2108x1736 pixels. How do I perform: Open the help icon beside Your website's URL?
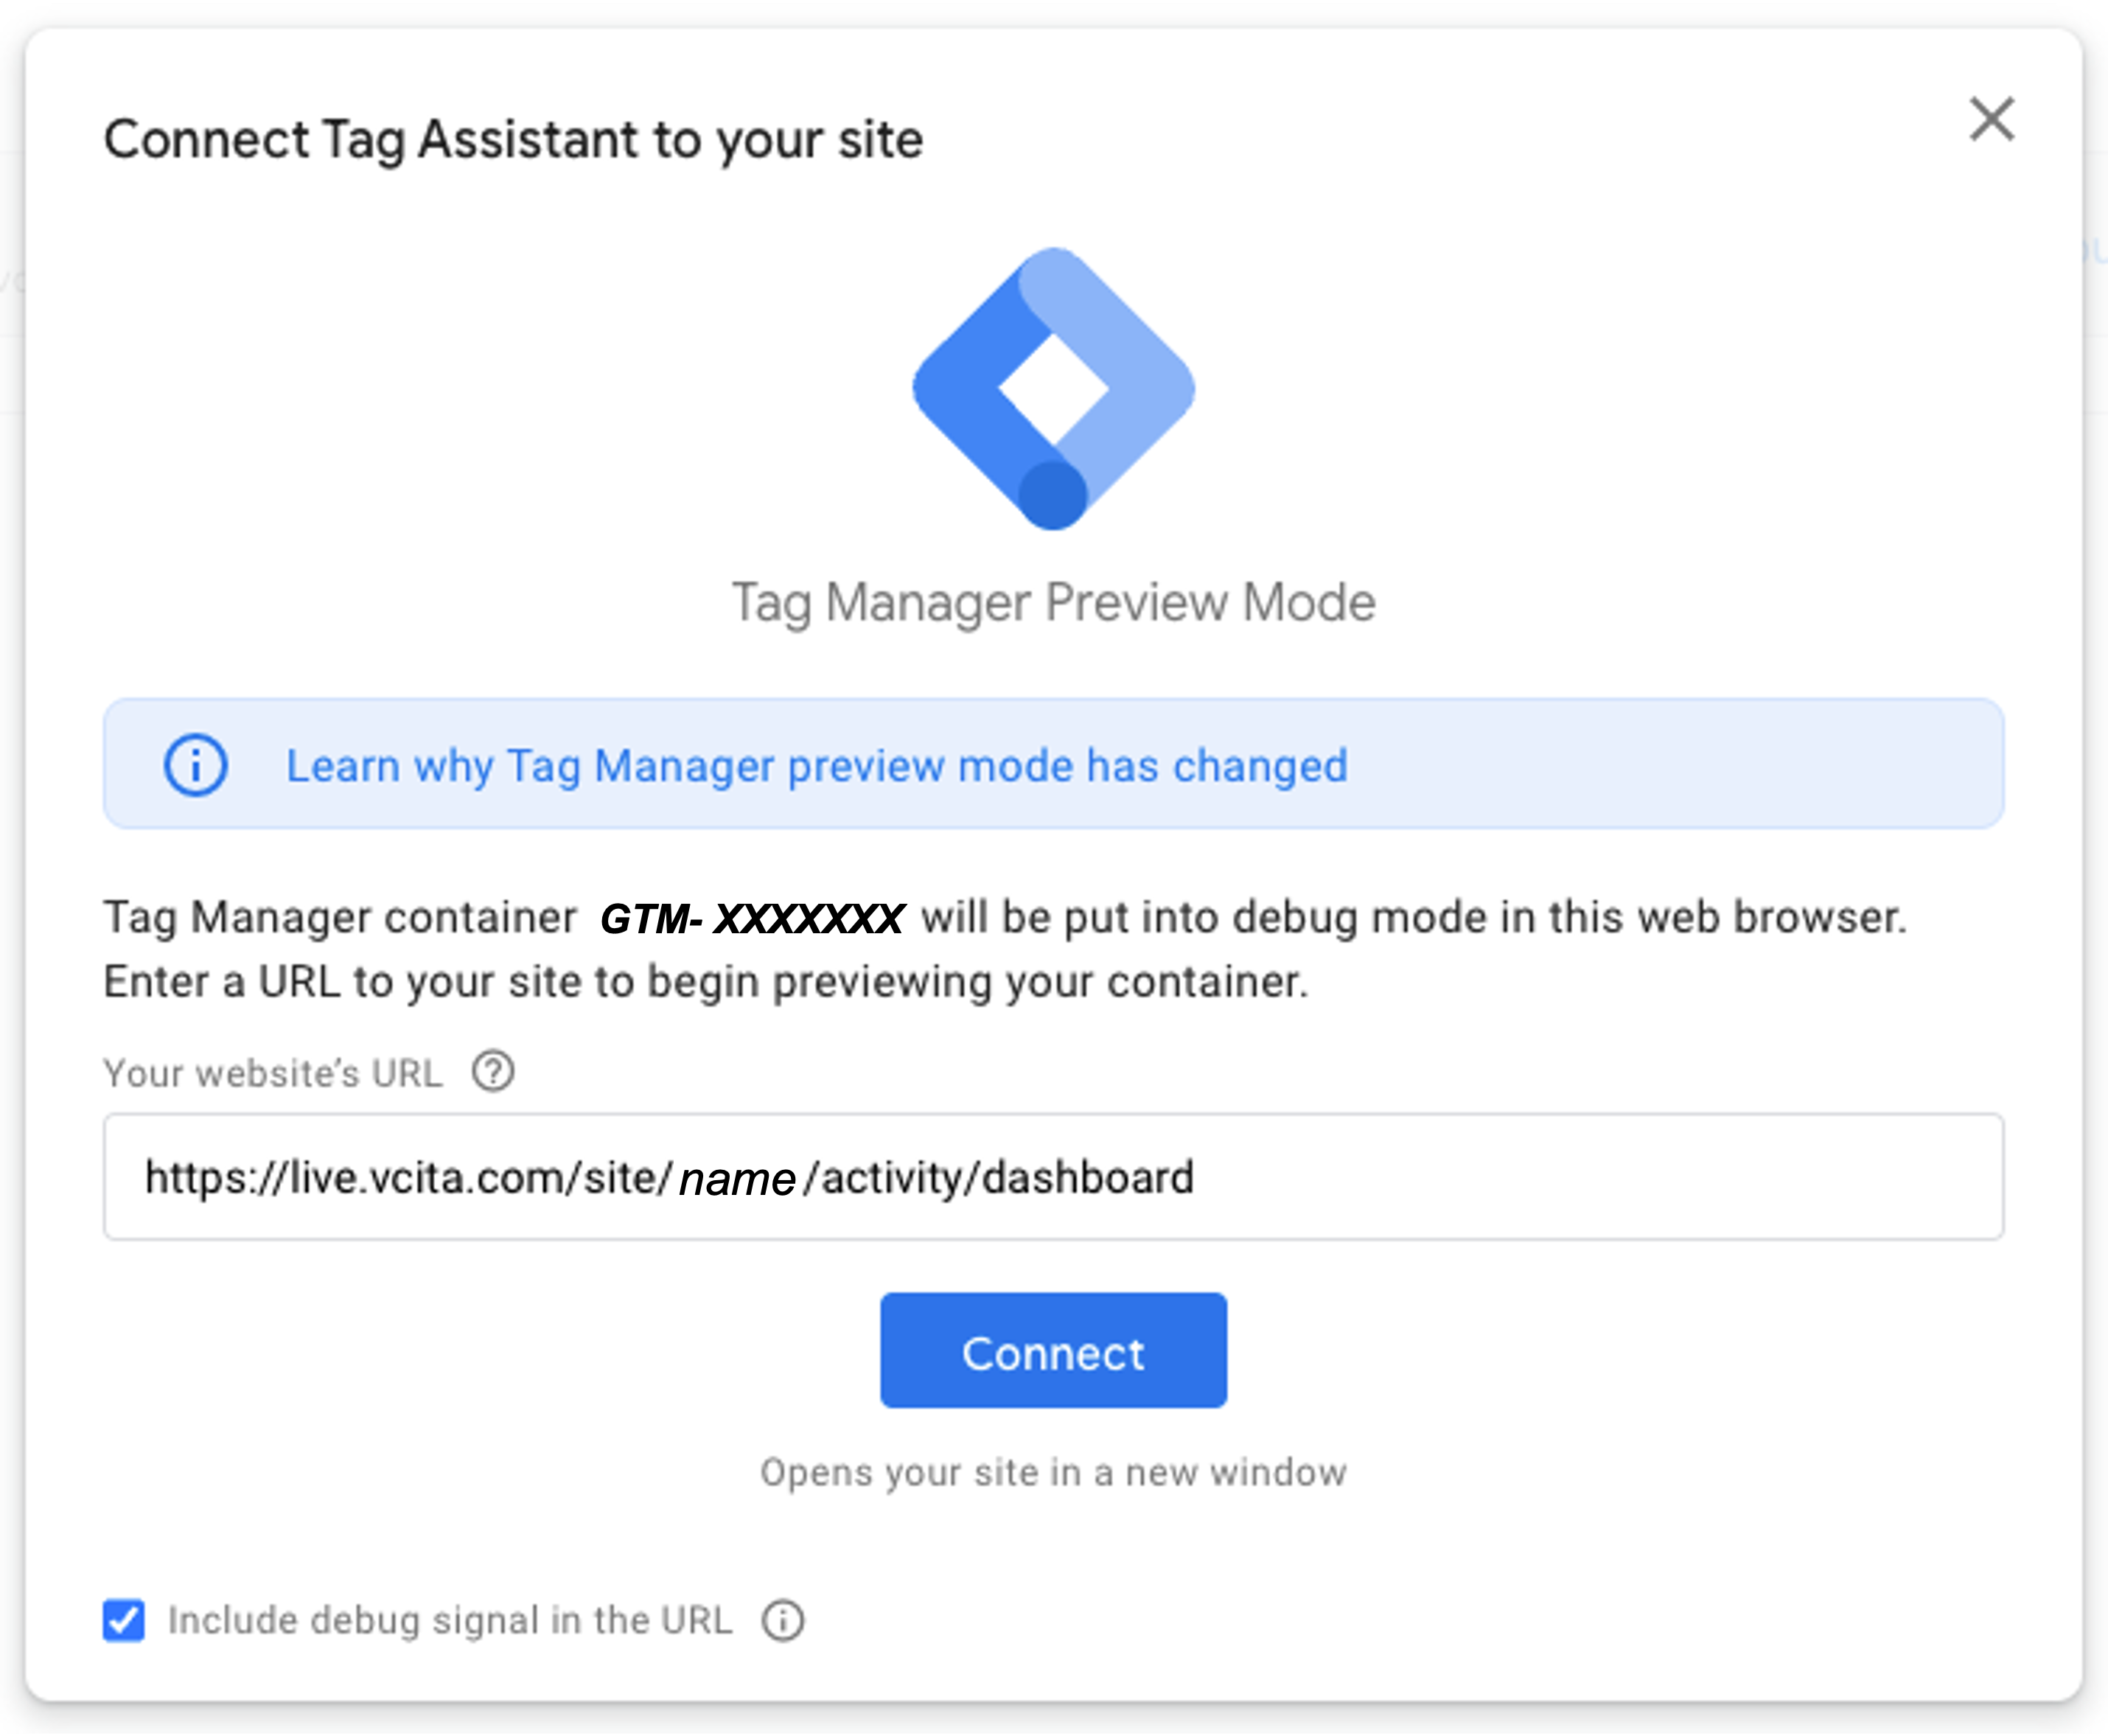coord(493,1072)
